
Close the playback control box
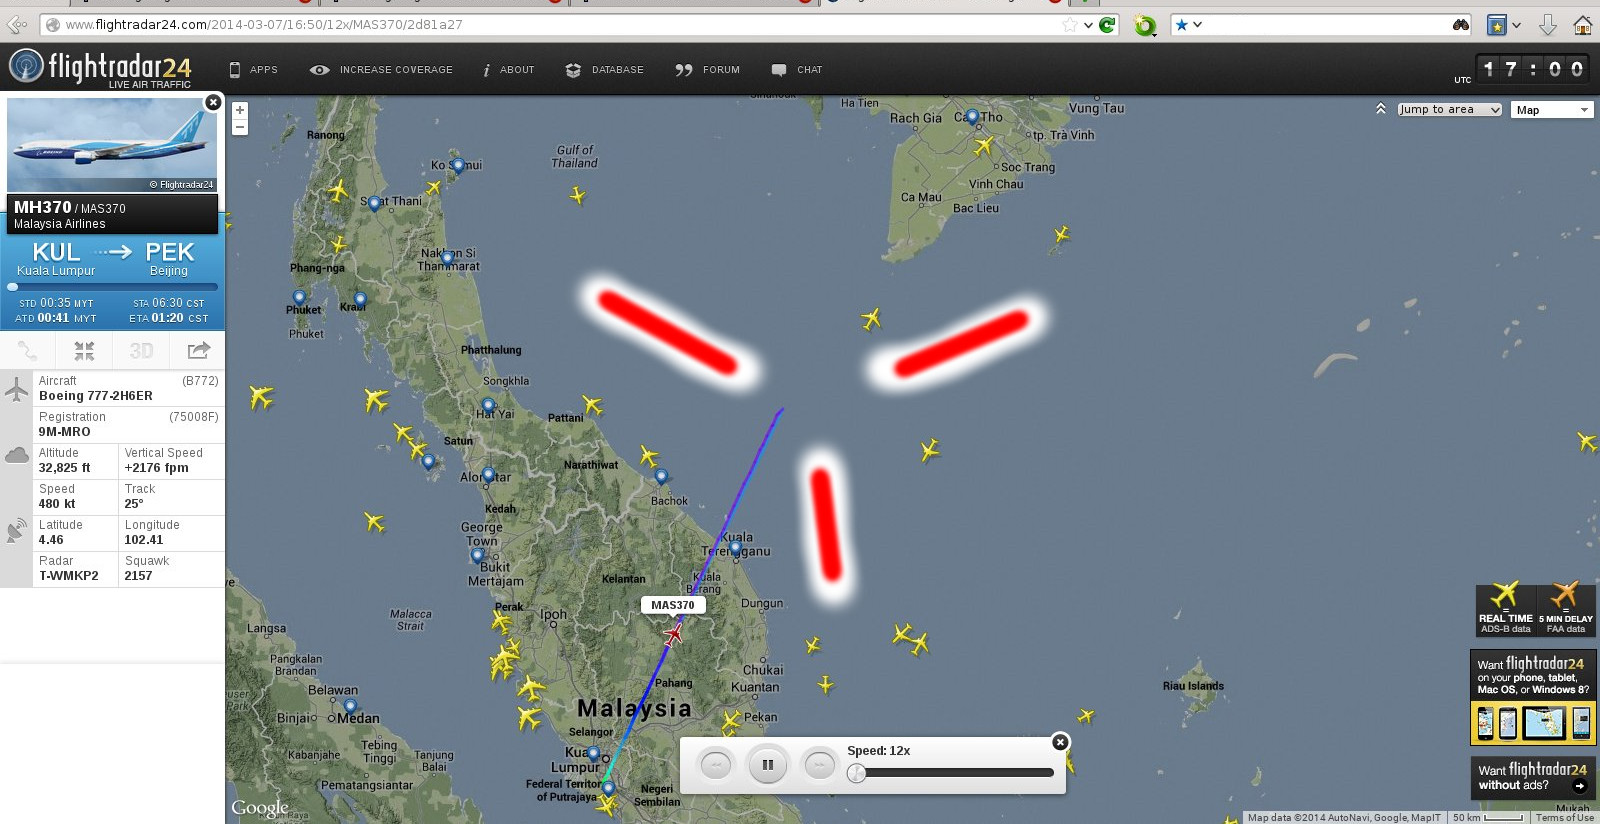[x=1060, y=742]
